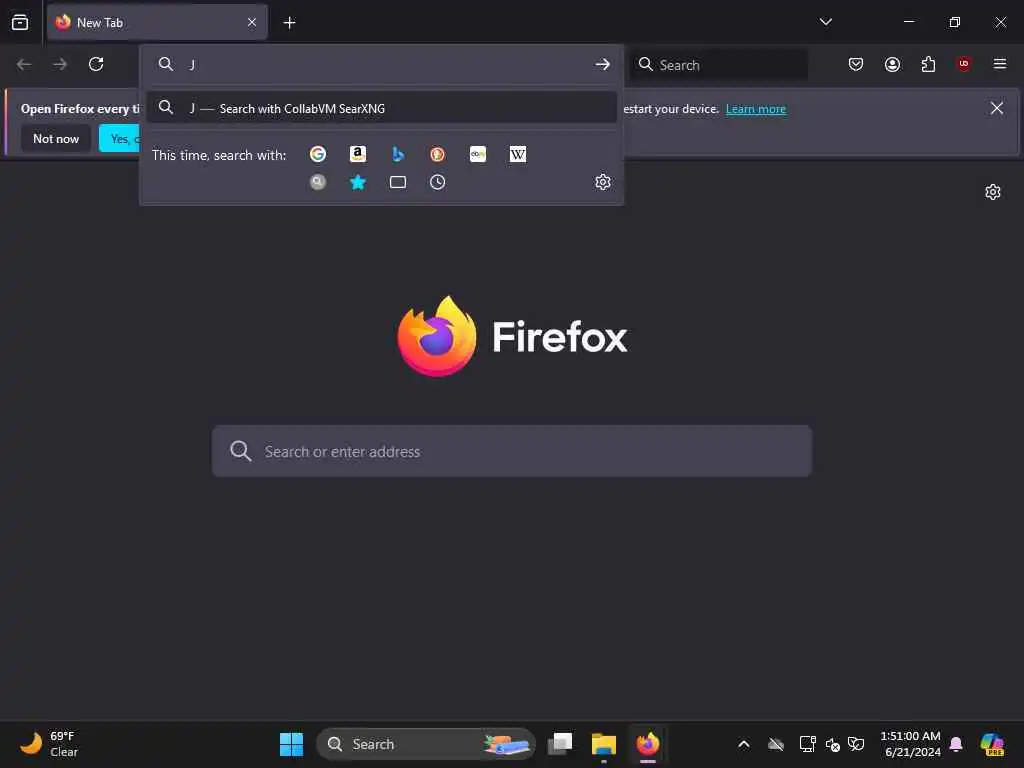Search this time with the gray magnifier engine

pyautogui.click(x=318, y=182)
